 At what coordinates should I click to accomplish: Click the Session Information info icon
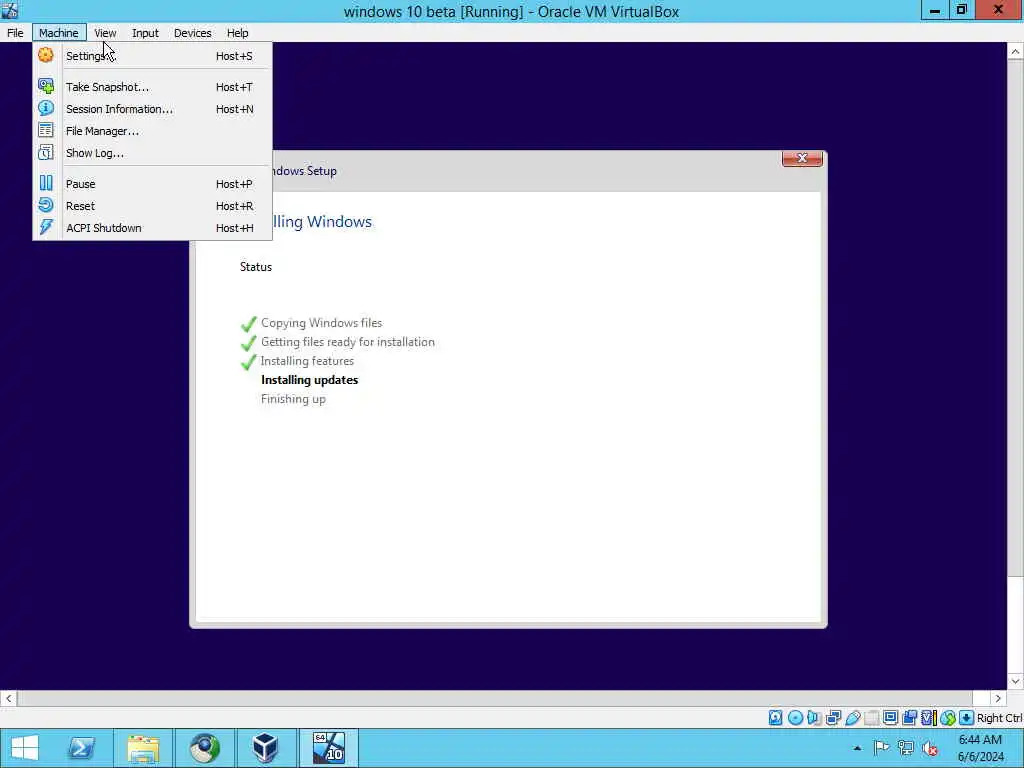(46, 108)
